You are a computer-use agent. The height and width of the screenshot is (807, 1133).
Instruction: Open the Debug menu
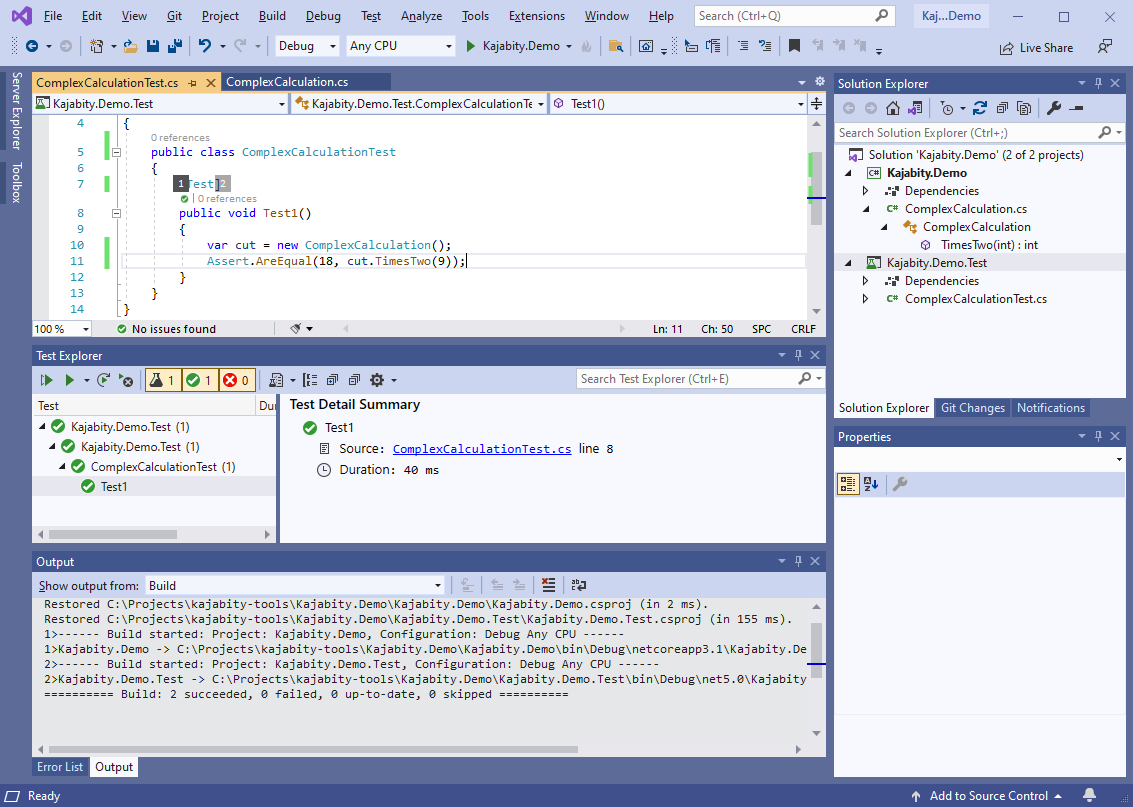tap(322, 16)
